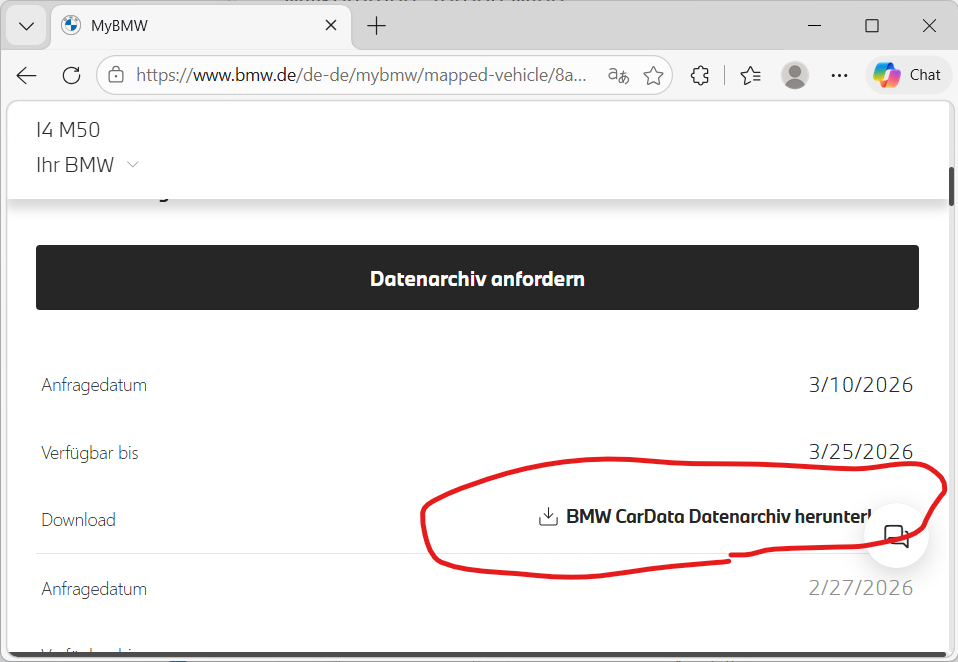958x662 pixels.
Task: Click the translate page icon
Action: tap(617, 75)
